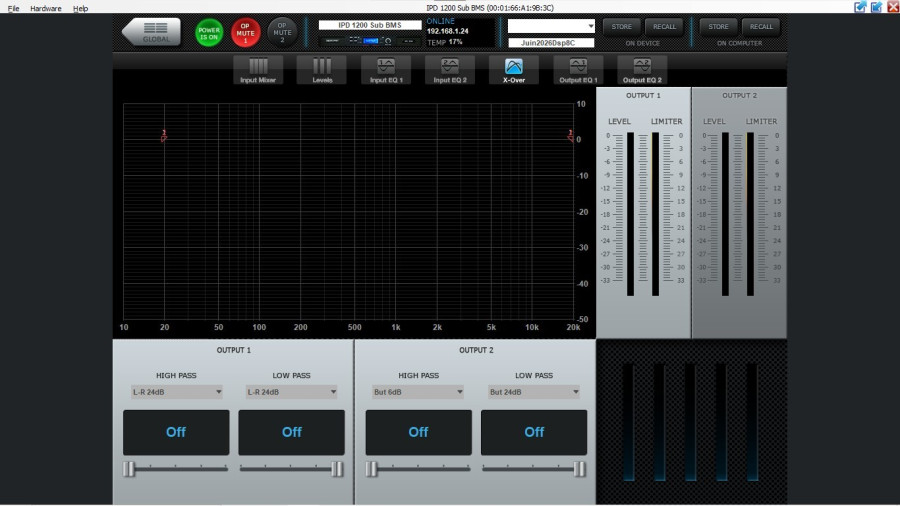This screenshot has width=900, height=506.
Task: Click the Juin2026Dsp8C preset name field
Action: 551,43
